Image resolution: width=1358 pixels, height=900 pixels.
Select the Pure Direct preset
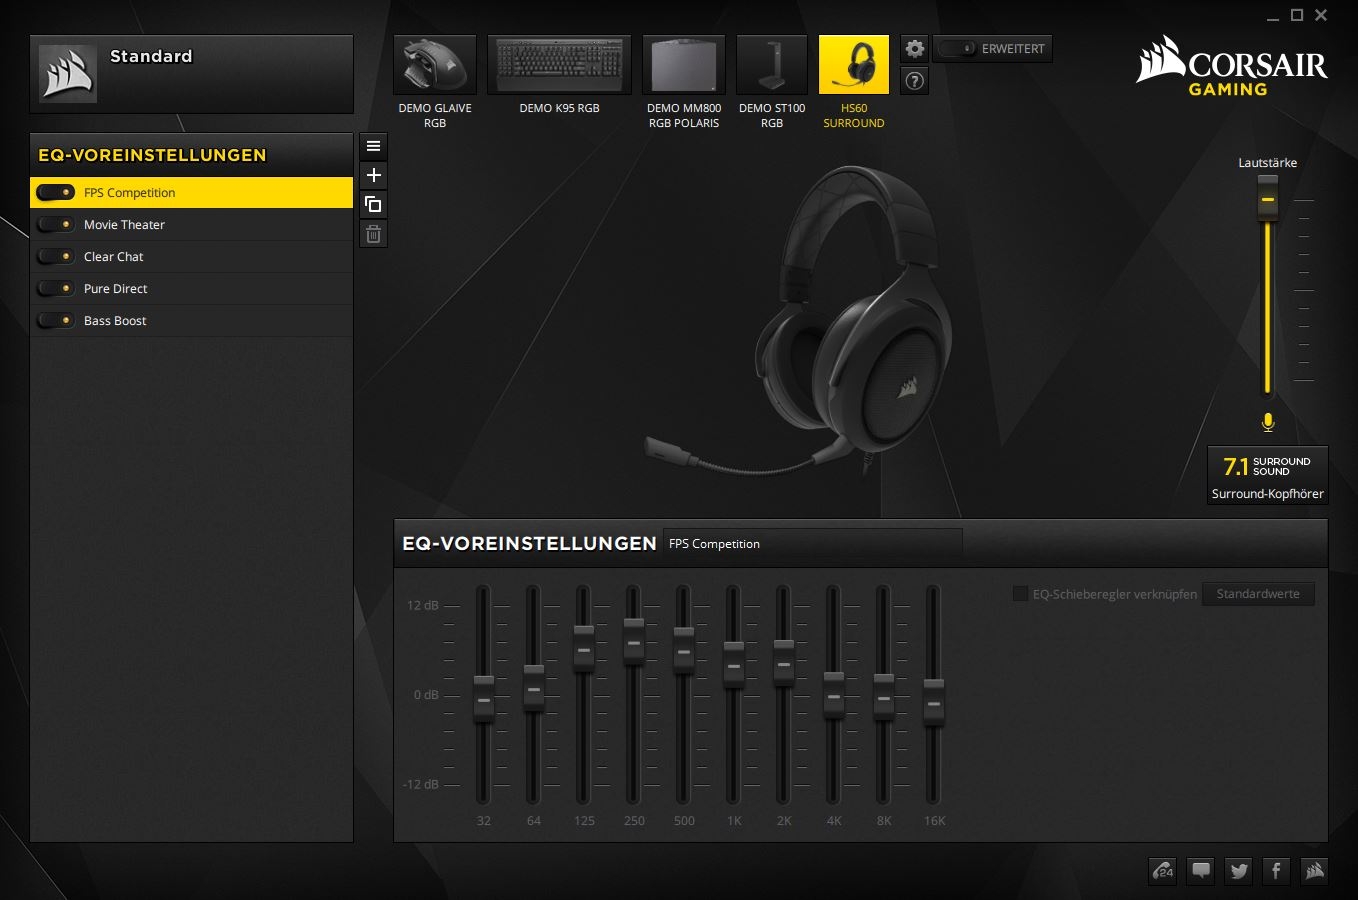point(192,289)
